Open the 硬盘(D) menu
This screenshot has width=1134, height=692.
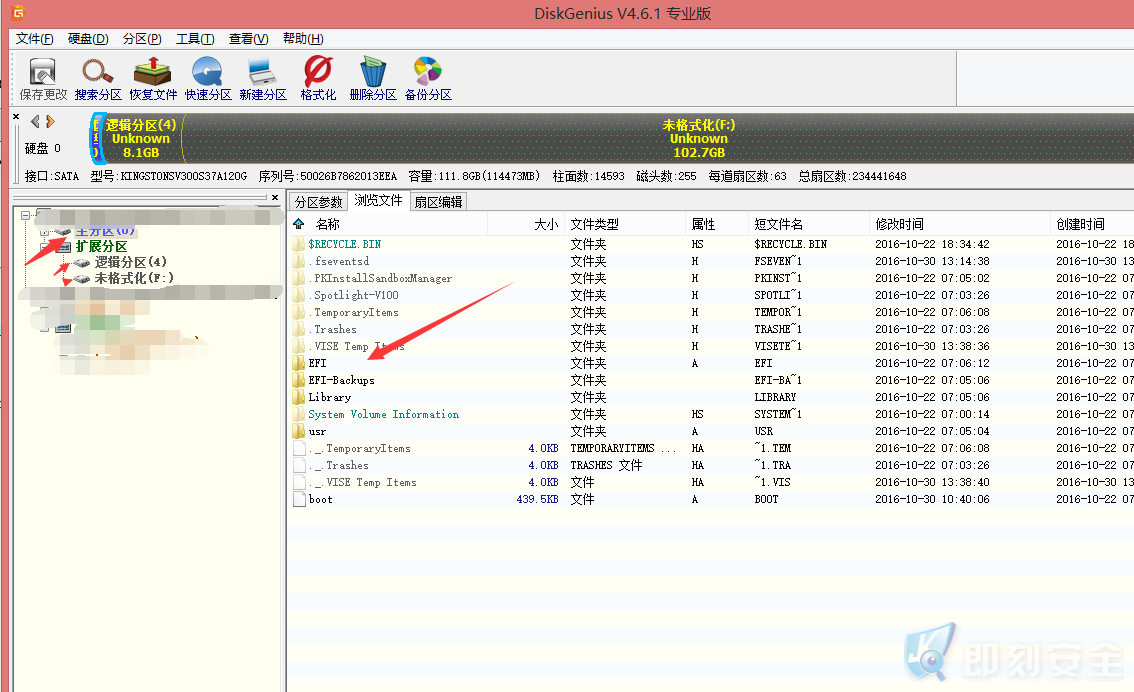88,38
